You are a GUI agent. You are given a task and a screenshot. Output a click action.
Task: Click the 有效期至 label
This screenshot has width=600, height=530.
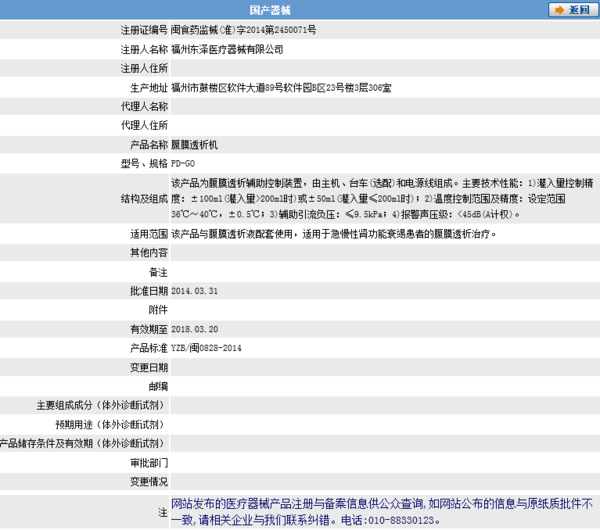[x=149, y=329]
